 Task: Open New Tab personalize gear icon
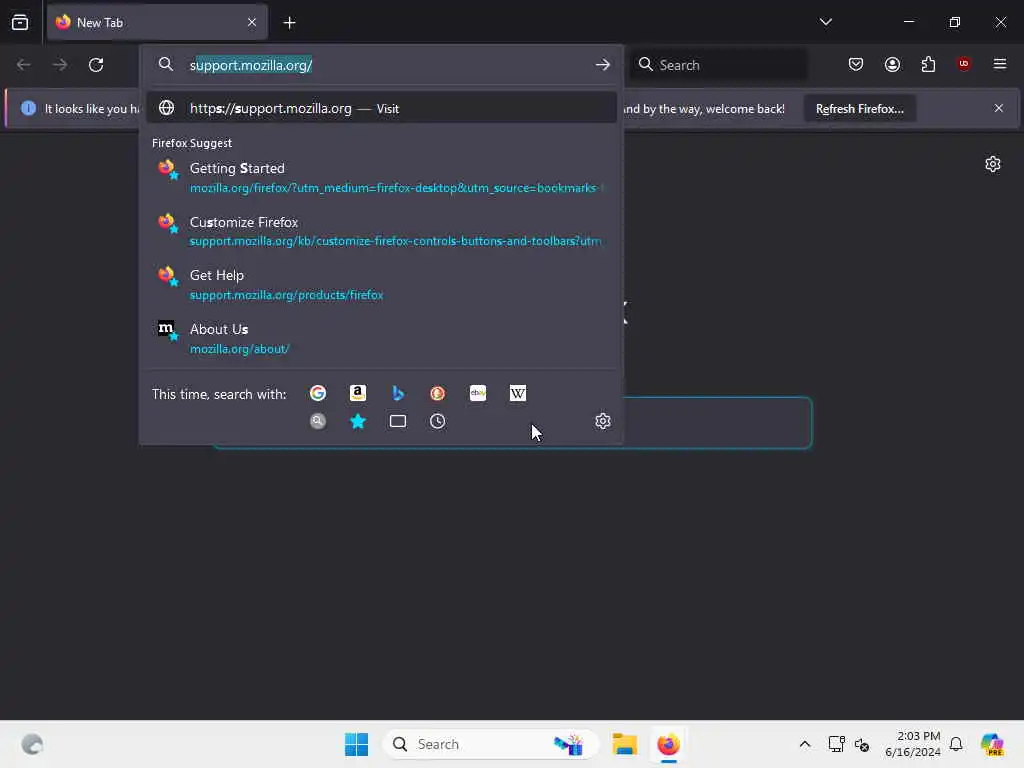(x=993, y=164)
